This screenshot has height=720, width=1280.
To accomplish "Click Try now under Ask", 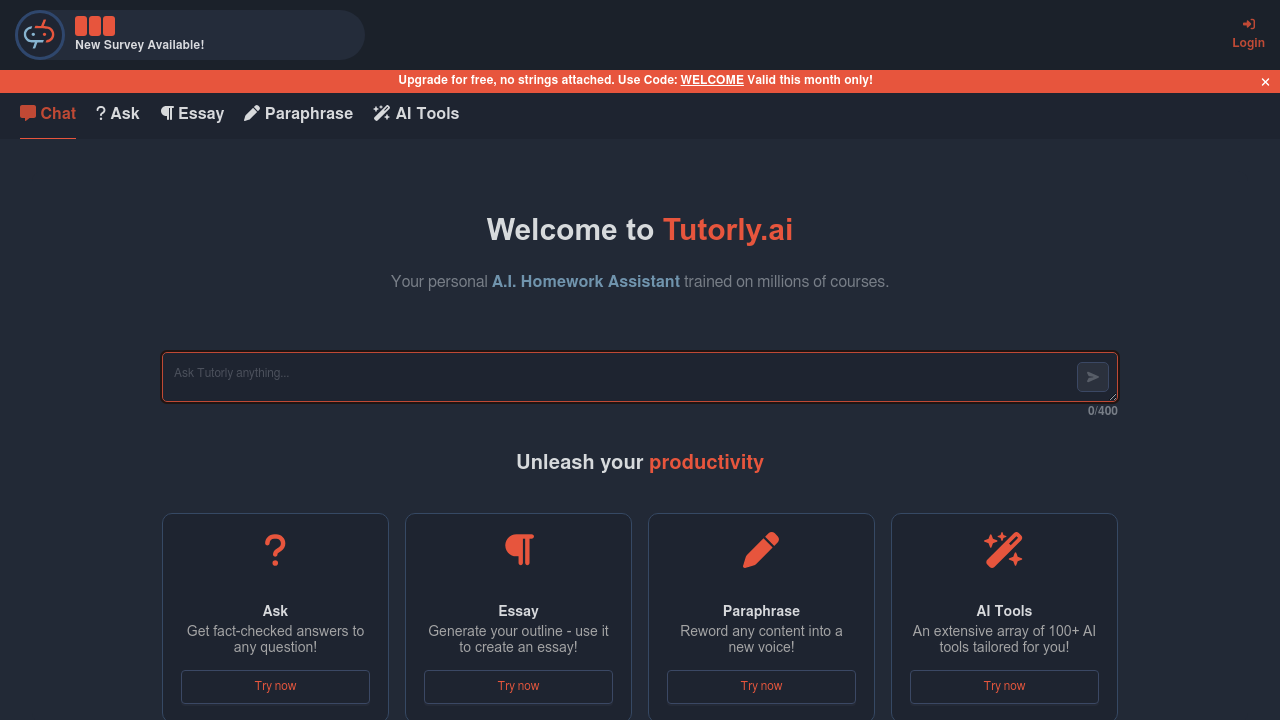I will click(275, 687).
